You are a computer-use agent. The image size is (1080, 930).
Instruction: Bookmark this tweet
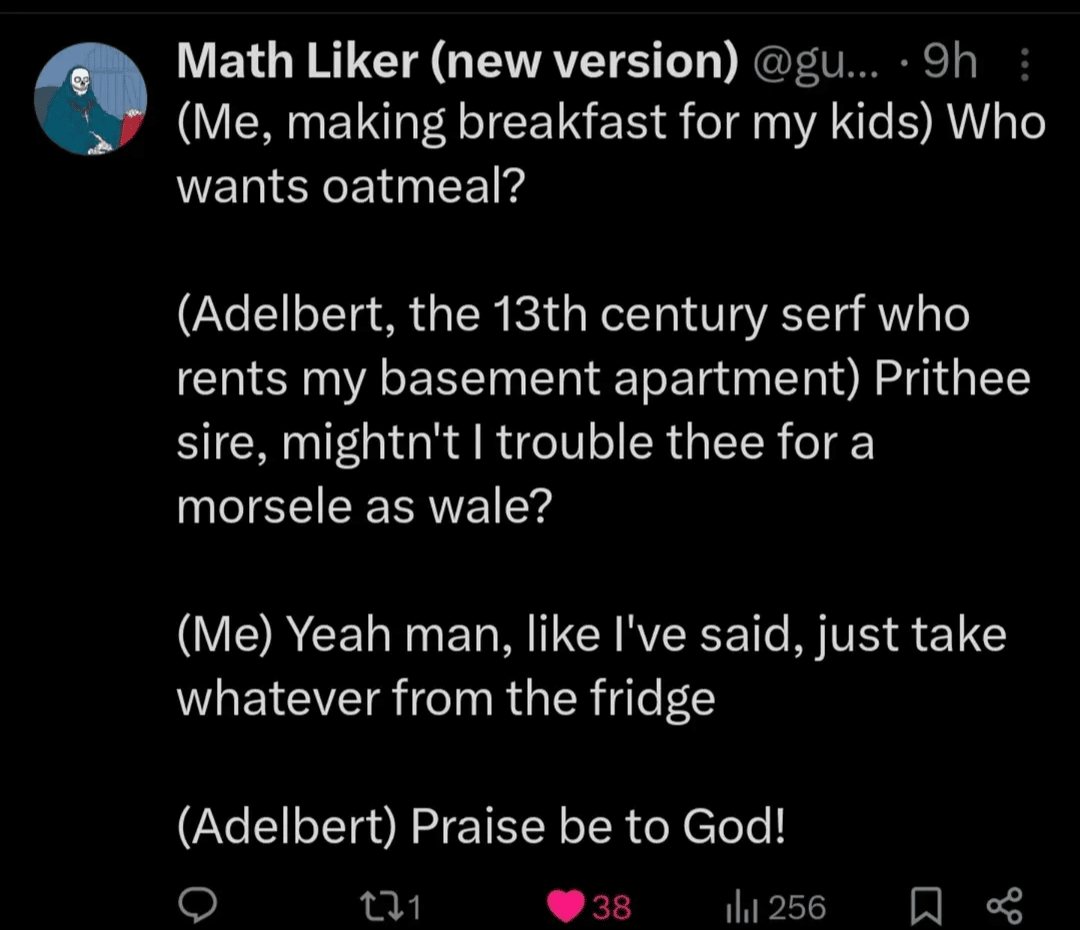pos(926,907)
